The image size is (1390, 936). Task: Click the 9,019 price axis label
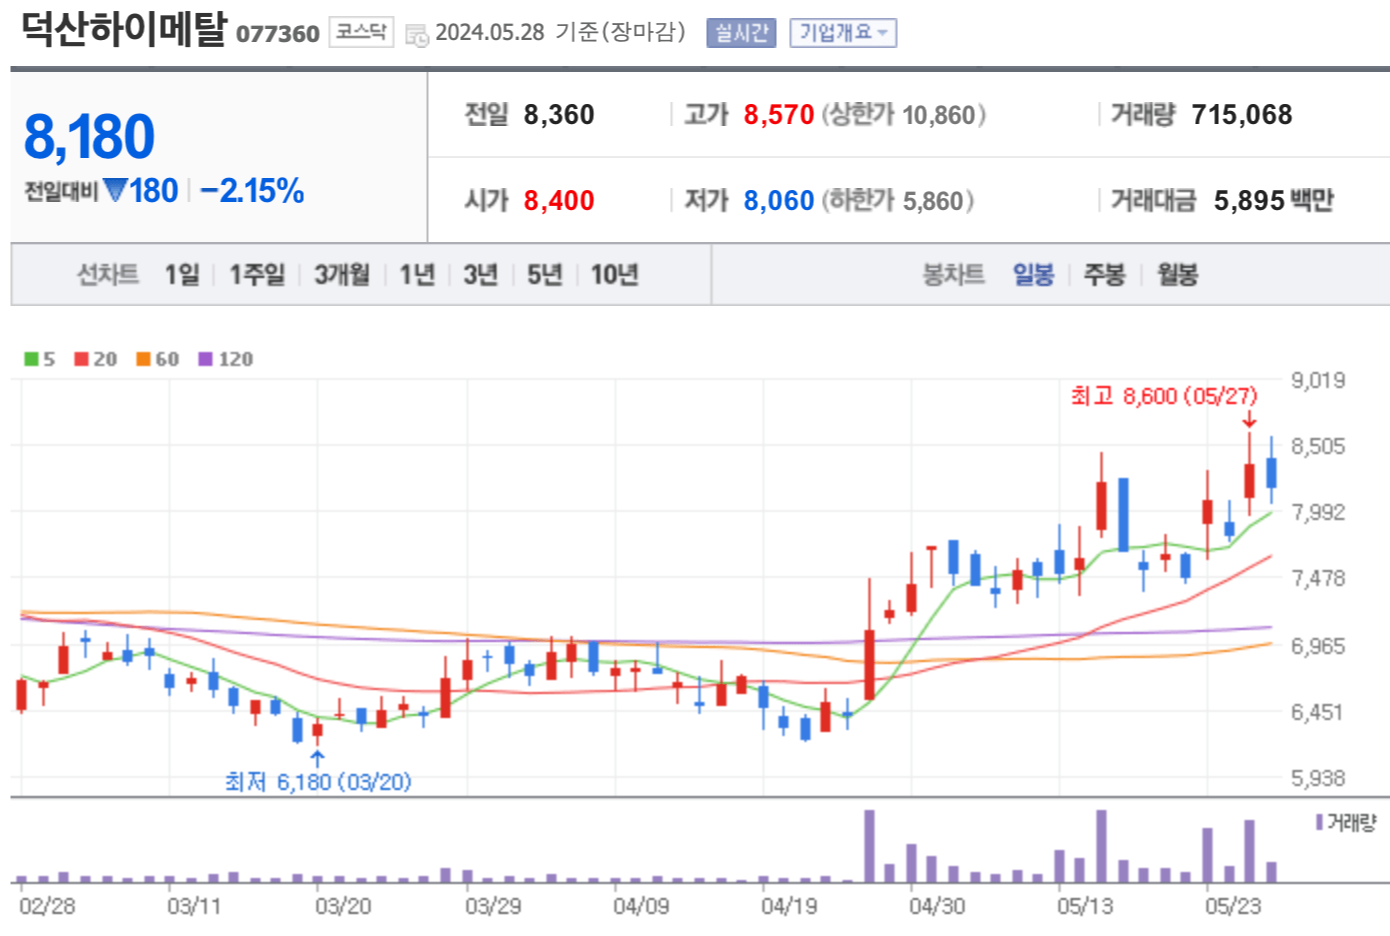(1318, 380)
